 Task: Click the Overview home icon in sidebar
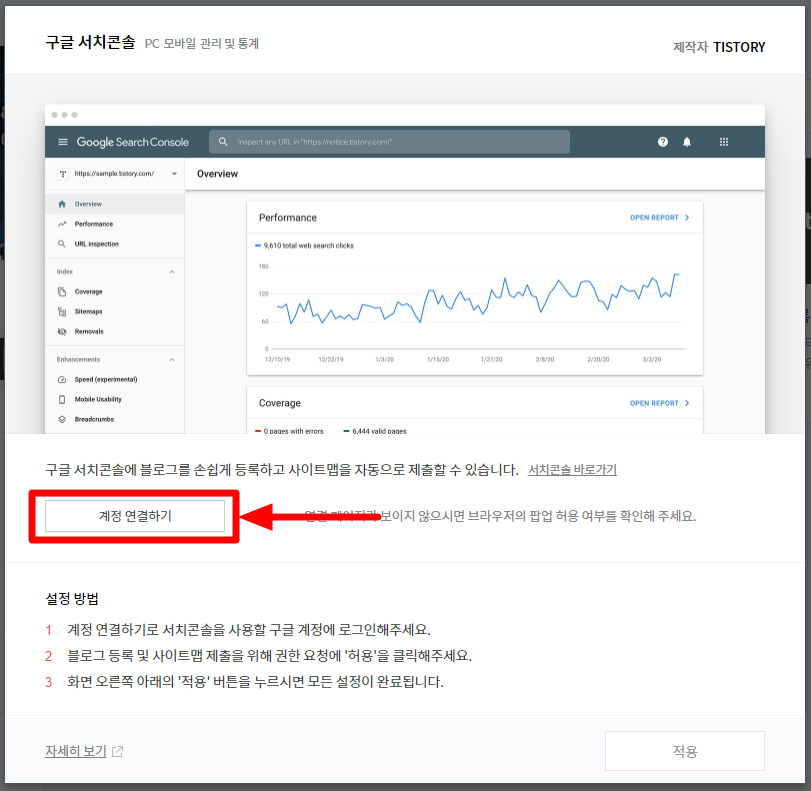tap(62, 204)
